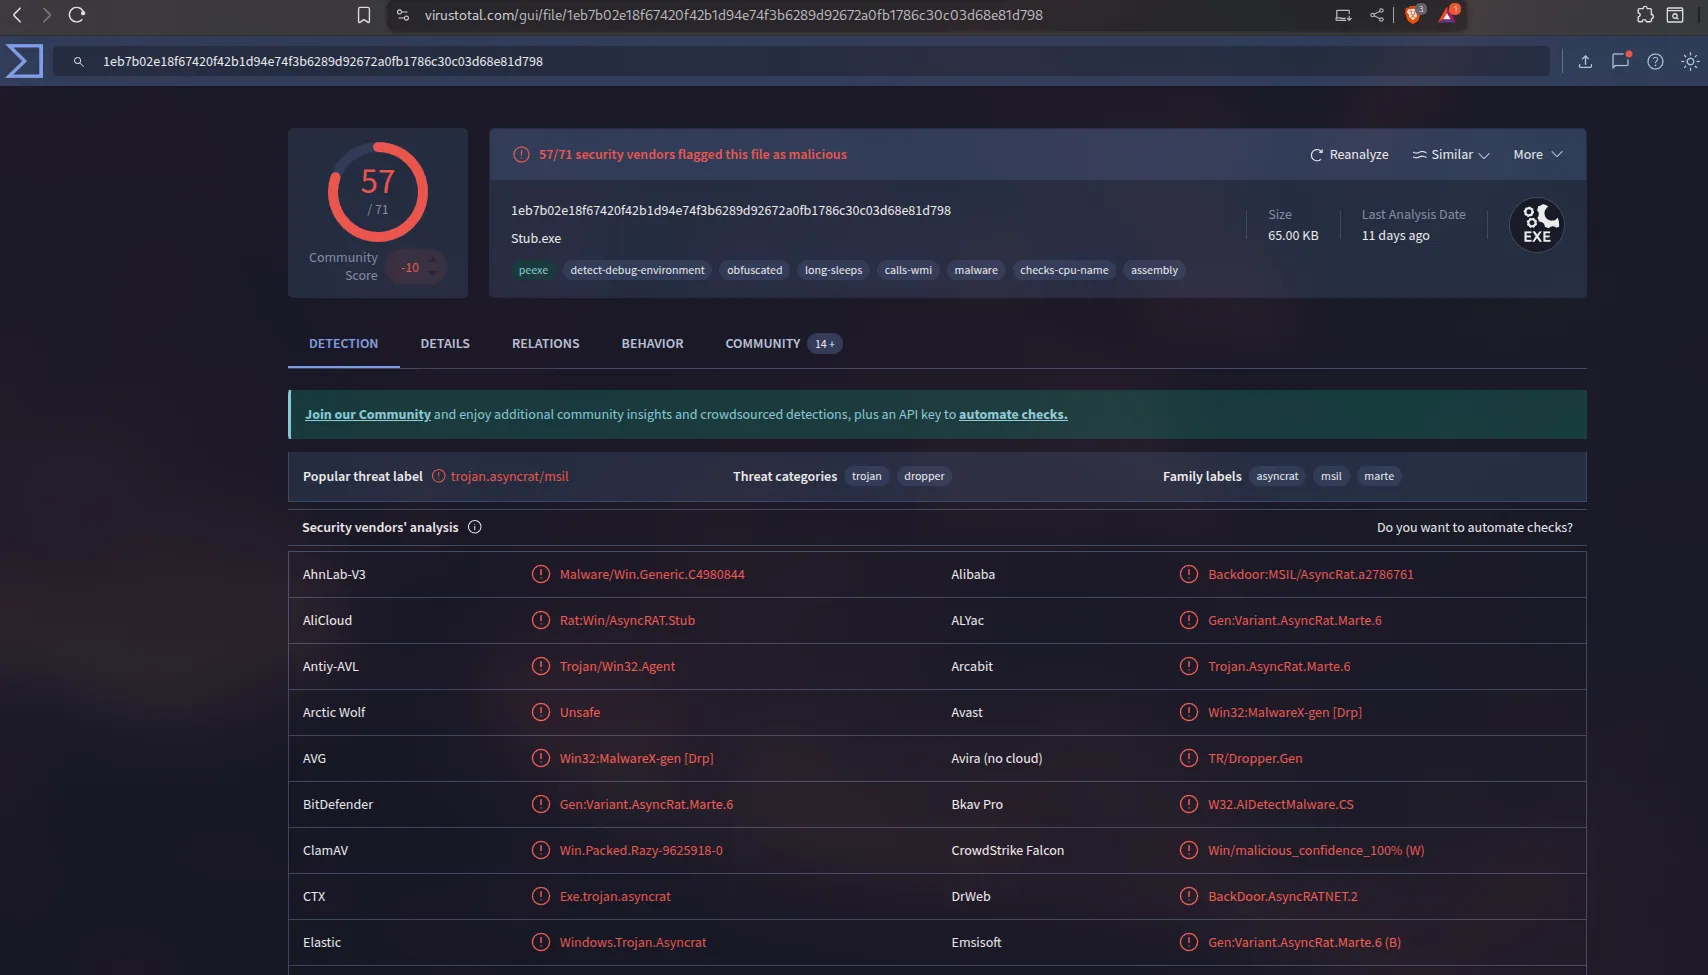Click the hash search input field
Viewport: 1708px width, 975px height.
coord(800,62)
